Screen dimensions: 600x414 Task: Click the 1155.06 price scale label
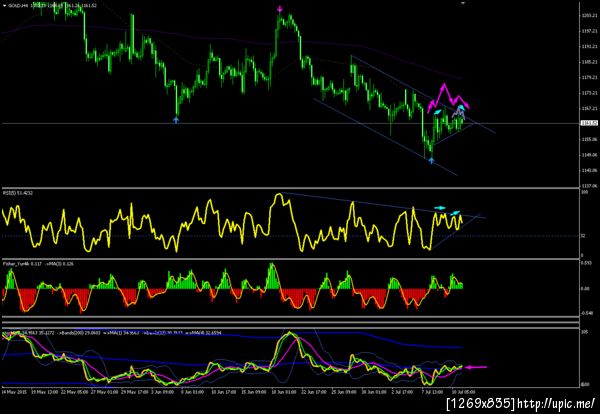590,139
